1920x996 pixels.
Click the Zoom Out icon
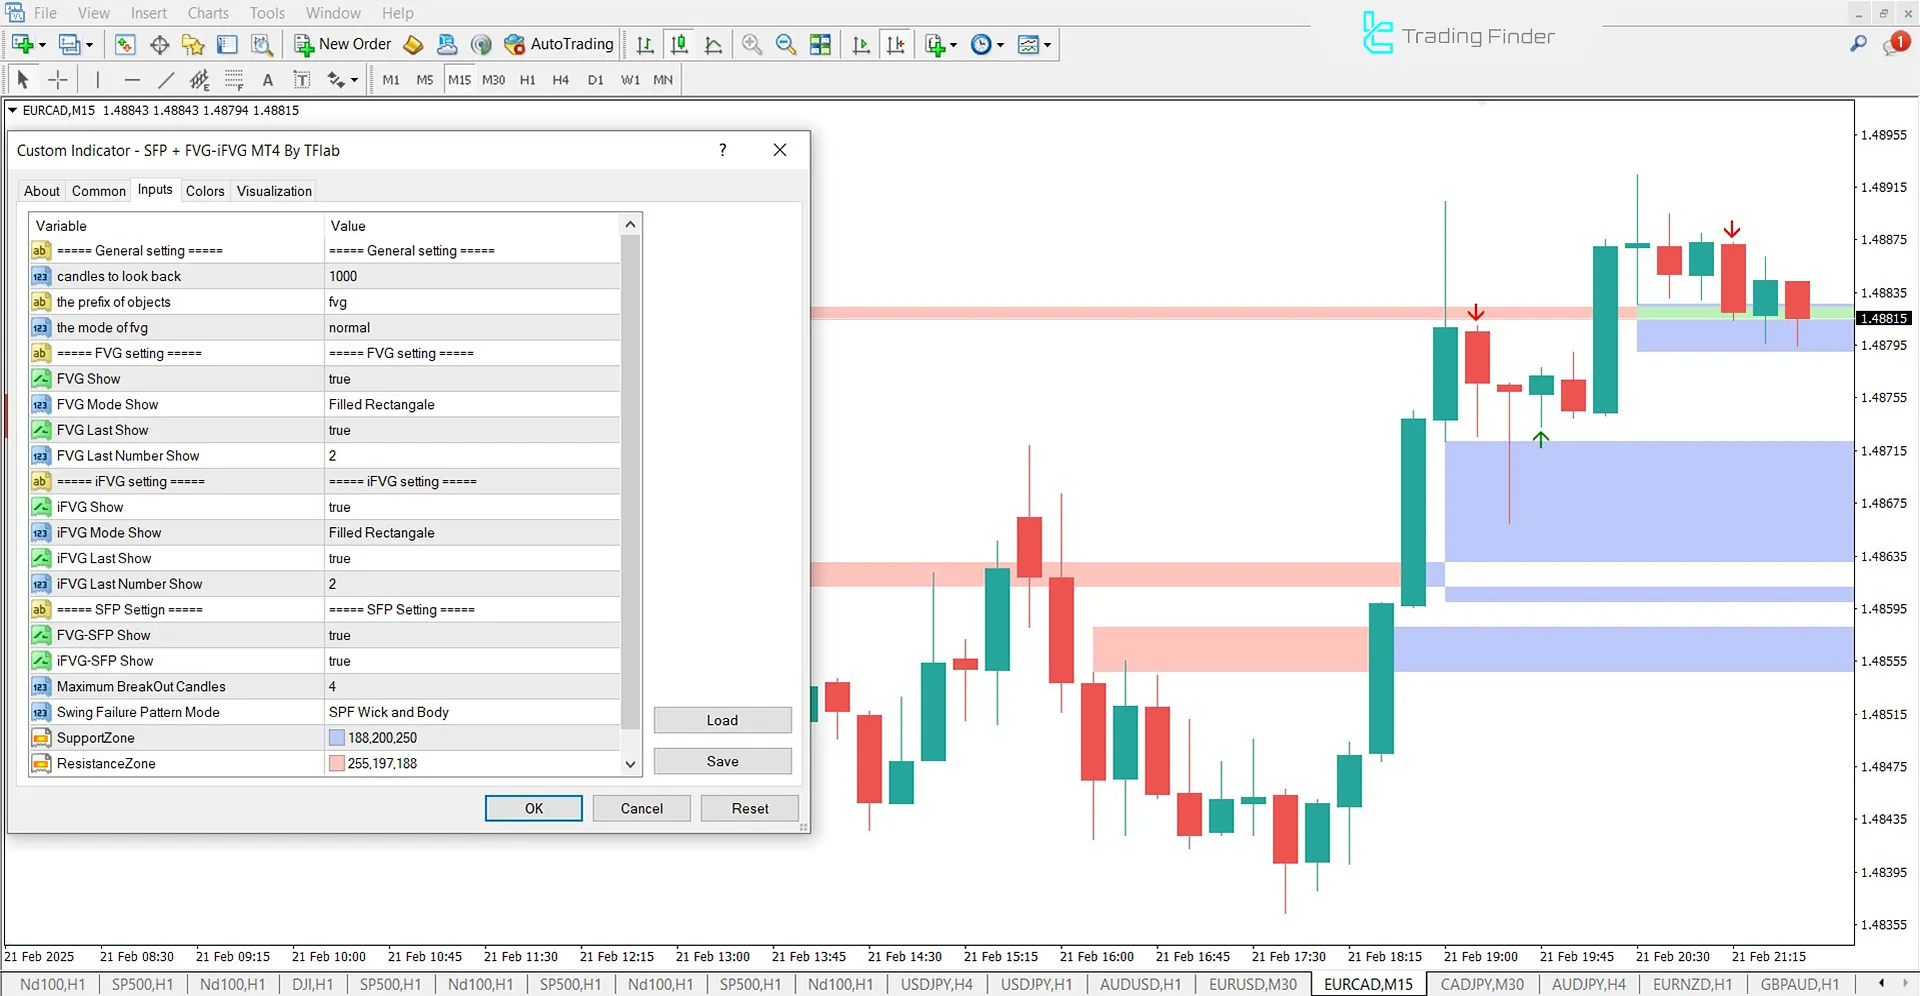click(x=786, y=44)
